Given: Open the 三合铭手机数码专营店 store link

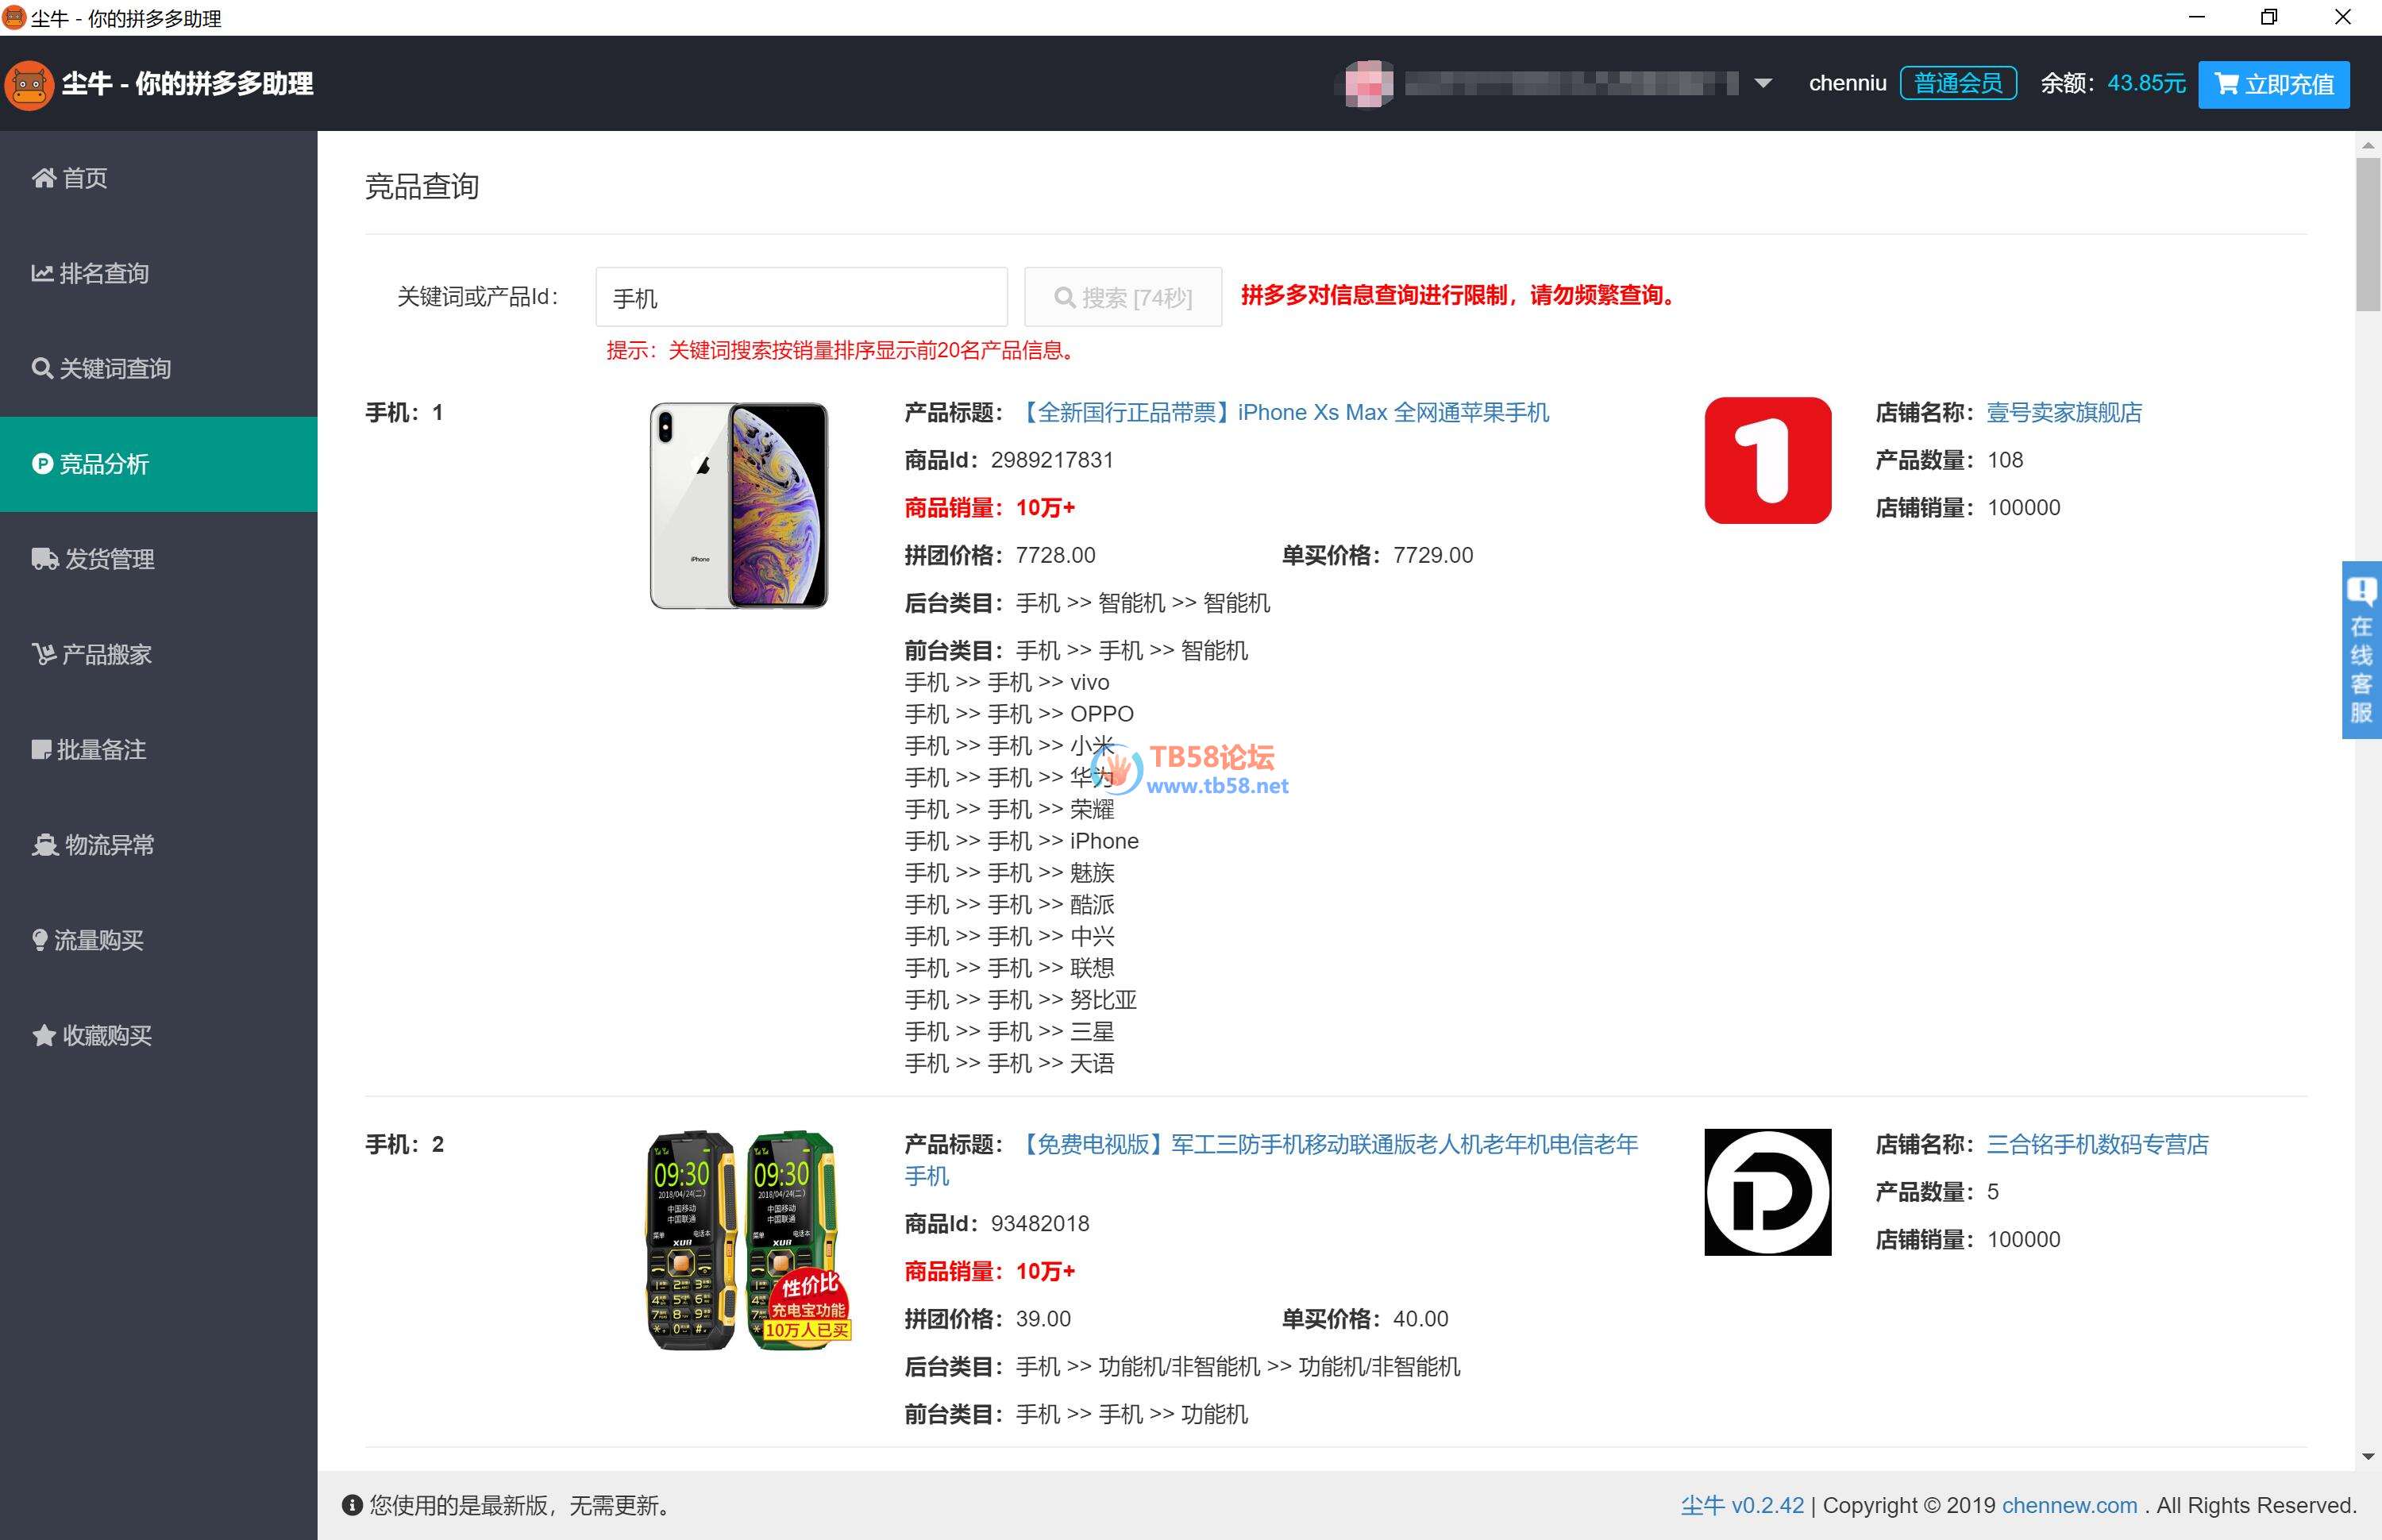Looking at the screenshot, I should 2097,1144.
